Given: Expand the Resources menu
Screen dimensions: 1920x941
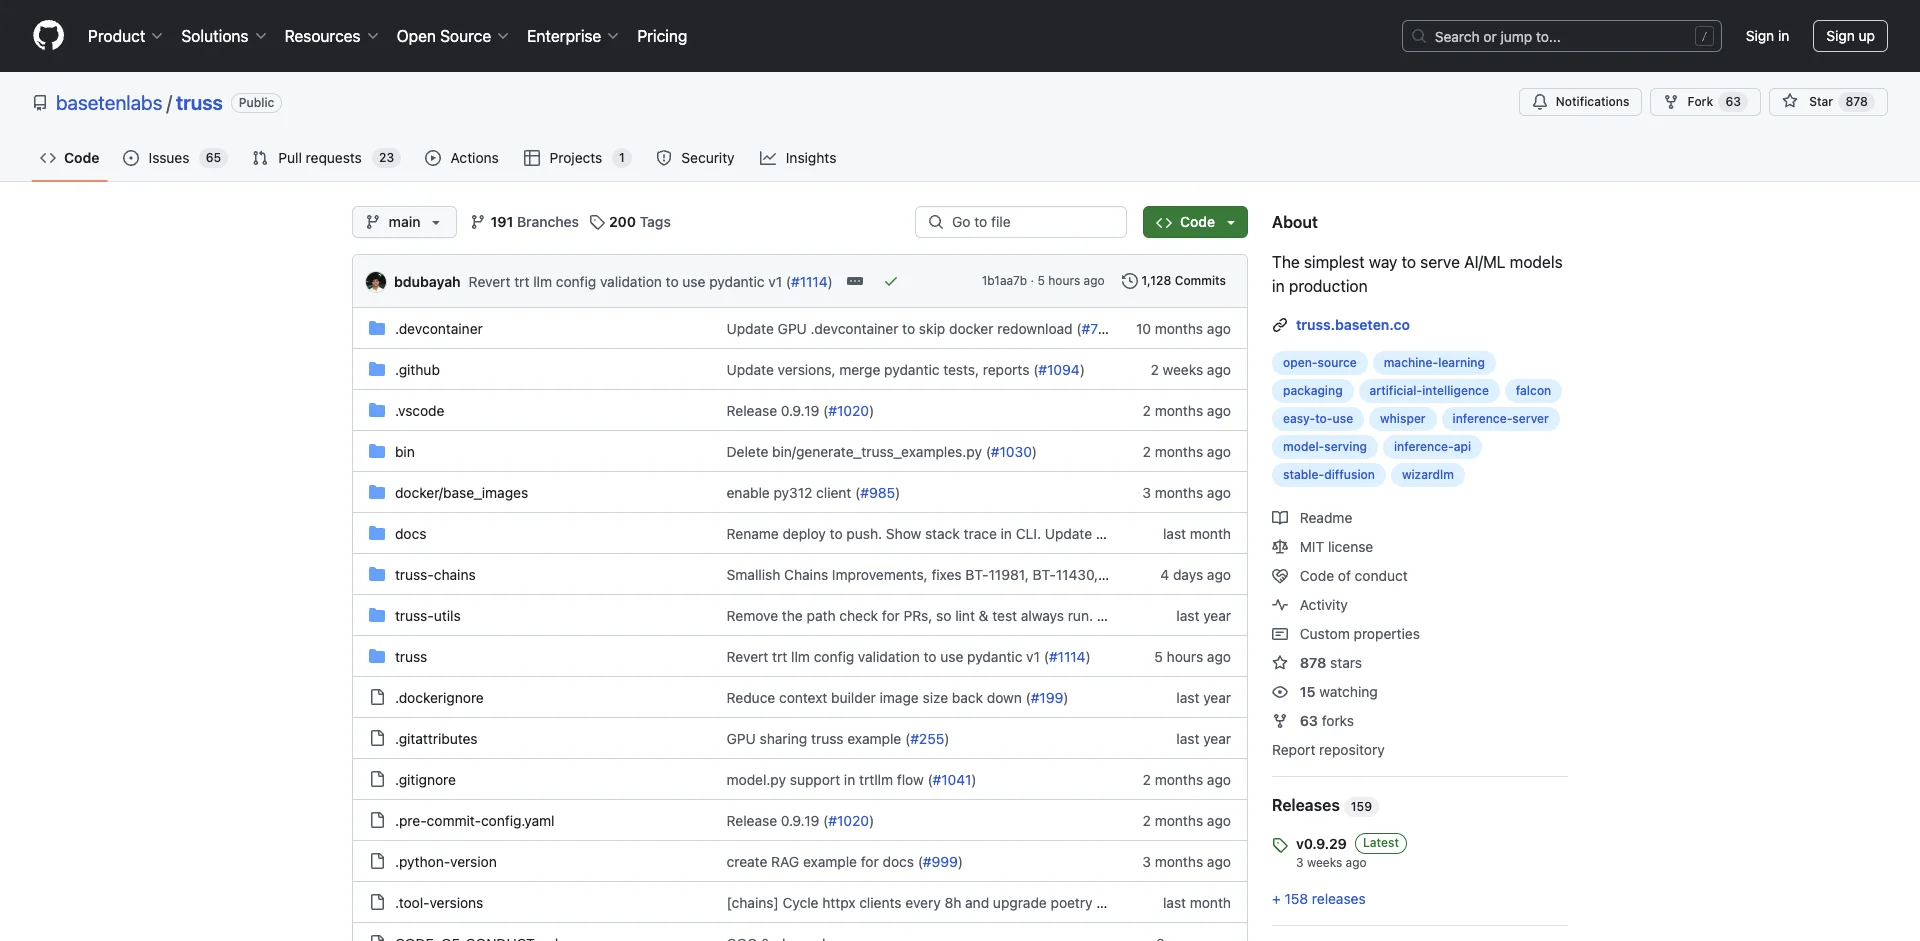Looking at the screenshot, I should coord(331,36).
